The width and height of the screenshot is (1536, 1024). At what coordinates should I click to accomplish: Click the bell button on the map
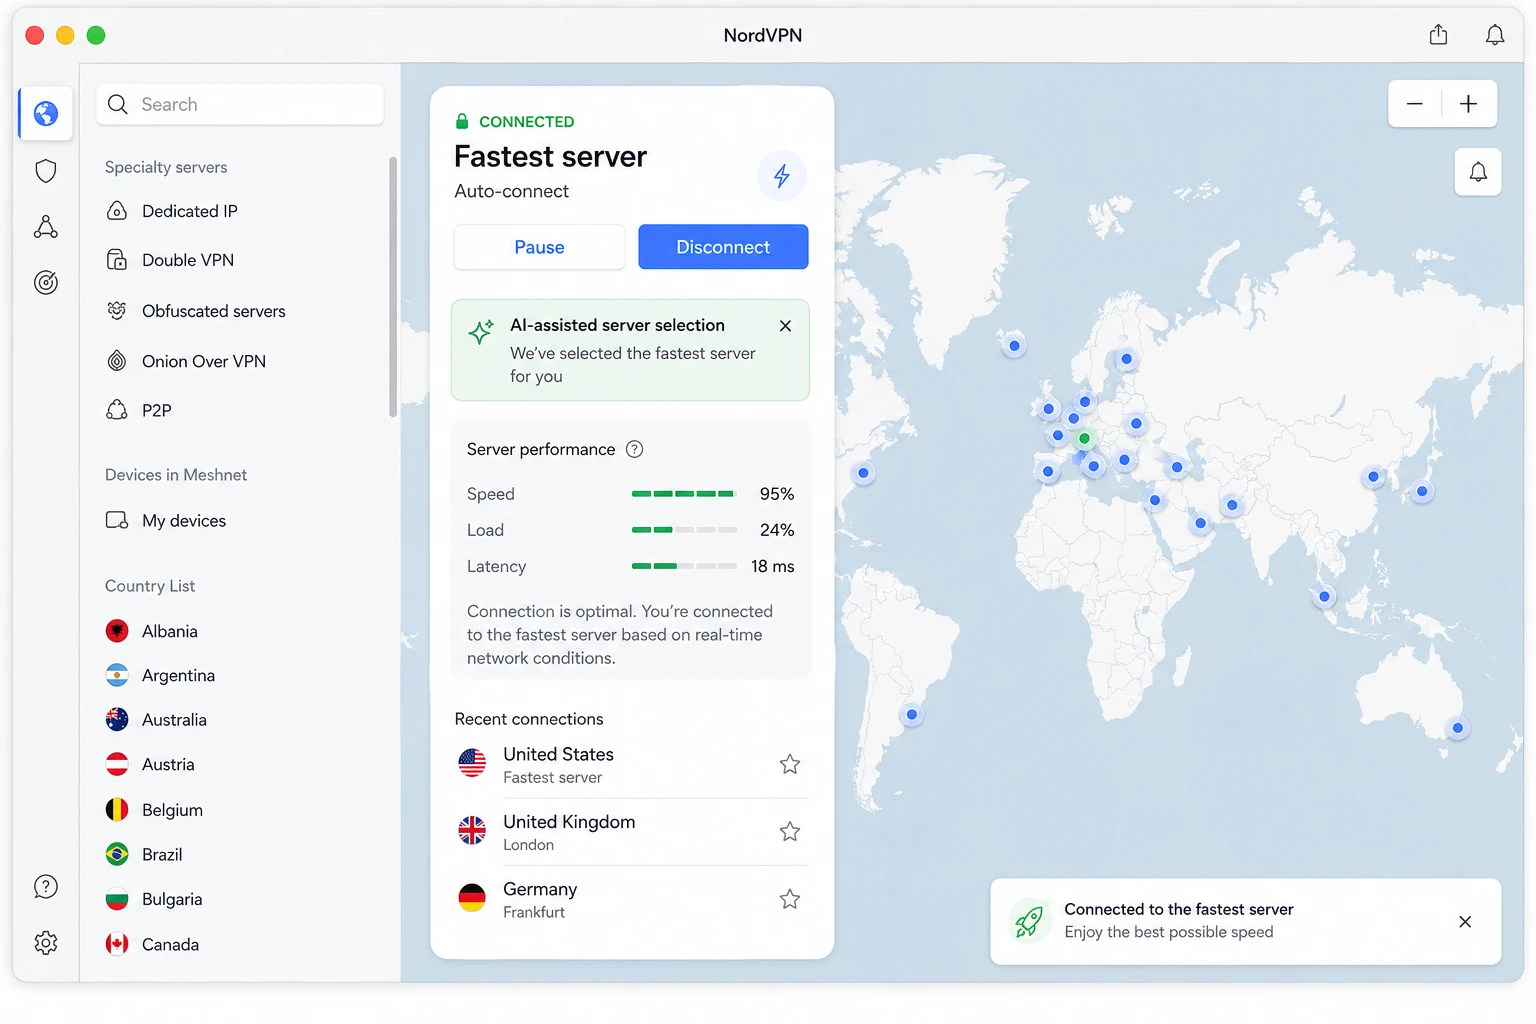click(1478, 172)
